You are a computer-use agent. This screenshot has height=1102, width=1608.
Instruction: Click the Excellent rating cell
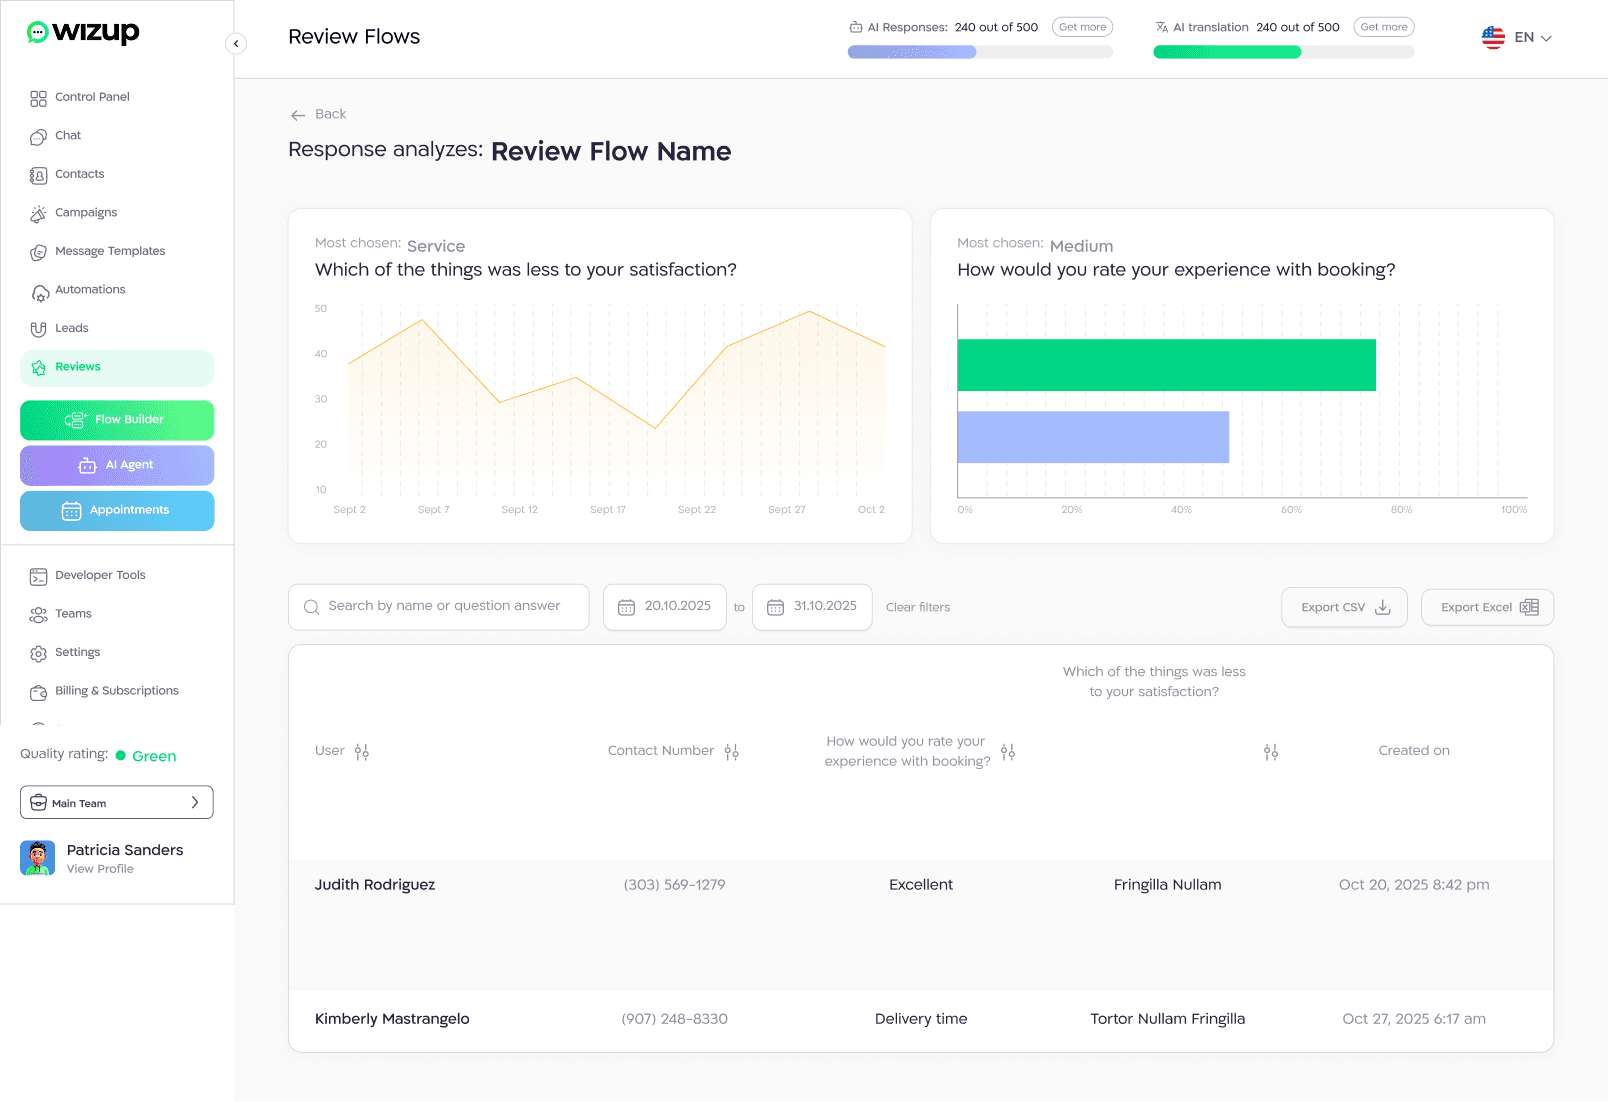921,885
